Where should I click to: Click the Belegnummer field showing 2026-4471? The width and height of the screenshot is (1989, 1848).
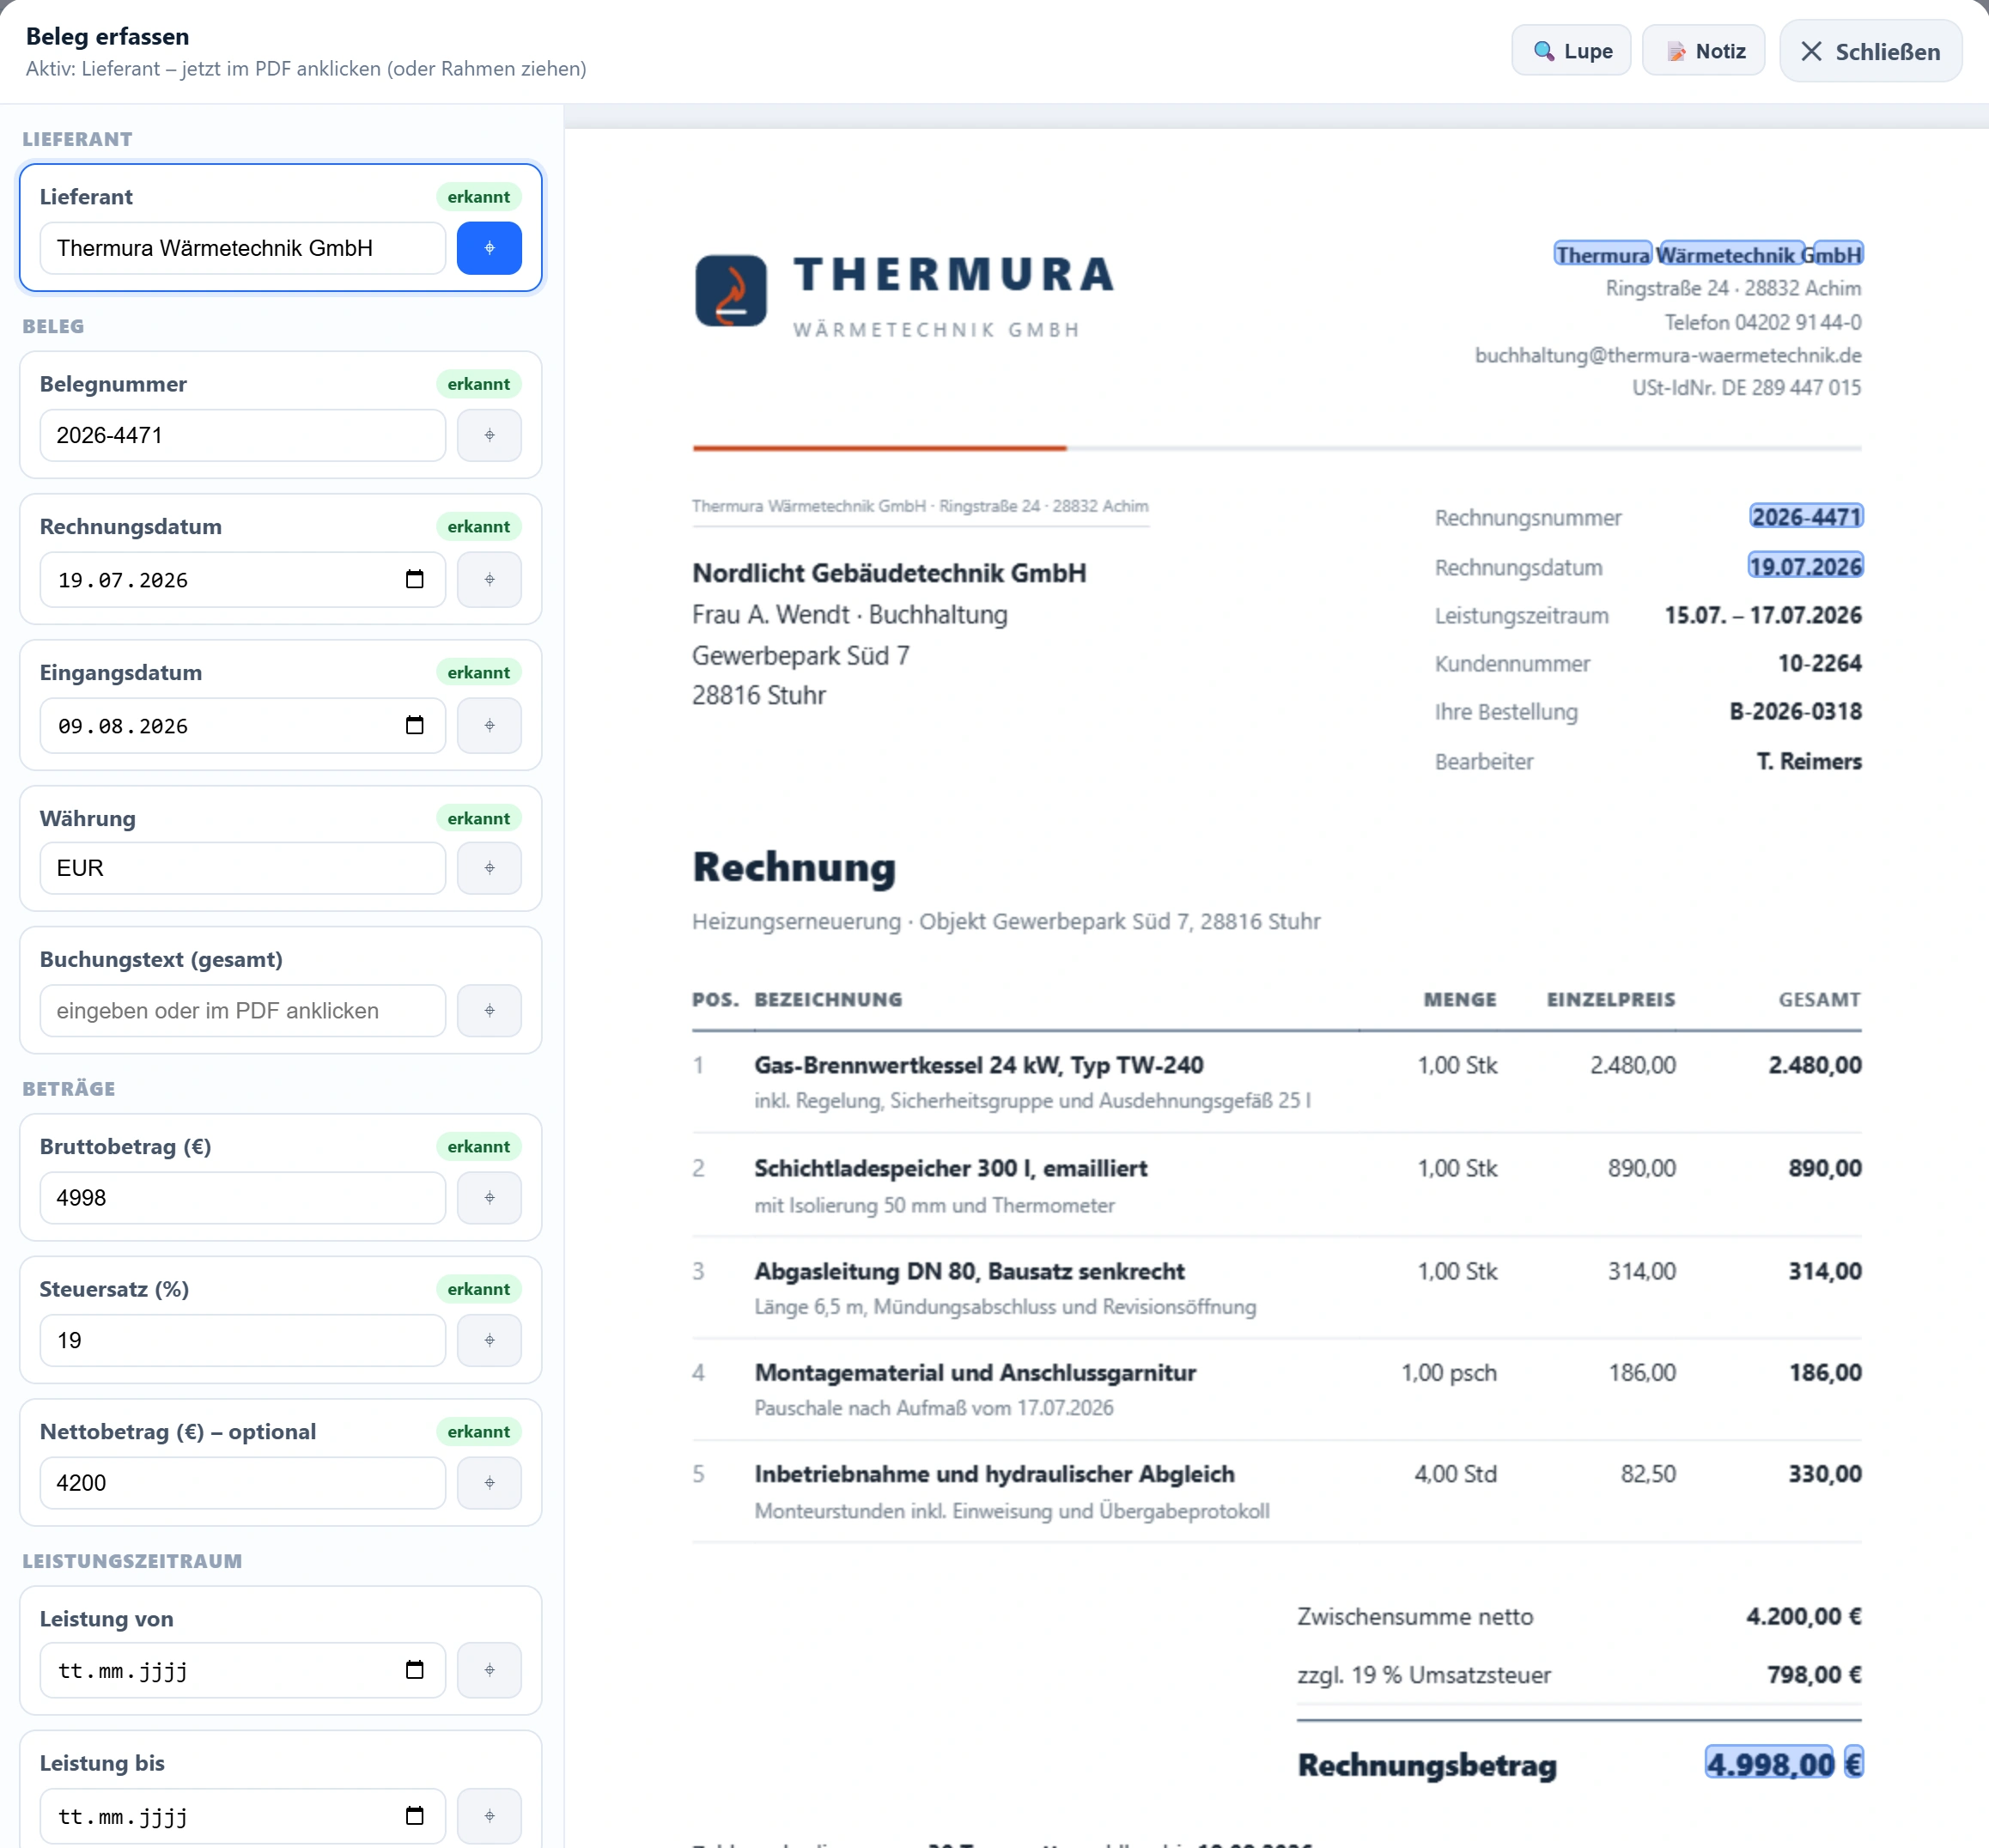(243, 435)
